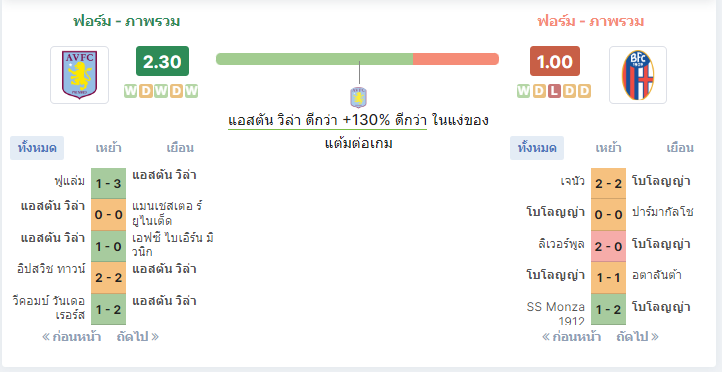Click Bologna's red L form badge
The height and width of the screenshot is (372, 722).
coord(554,91)
